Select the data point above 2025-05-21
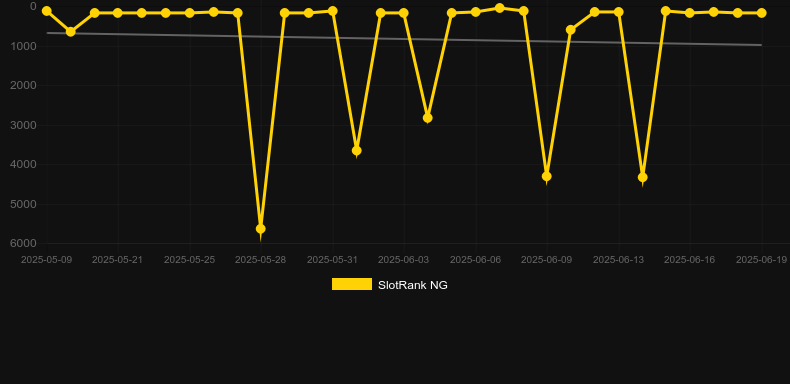The image size is (790, 384). [x=117, y=13]
